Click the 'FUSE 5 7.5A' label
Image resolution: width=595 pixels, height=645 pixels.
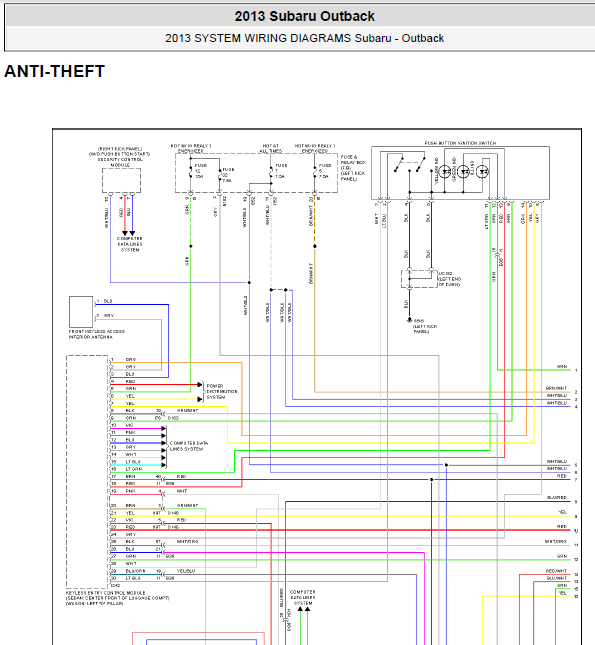click(325, 171)
